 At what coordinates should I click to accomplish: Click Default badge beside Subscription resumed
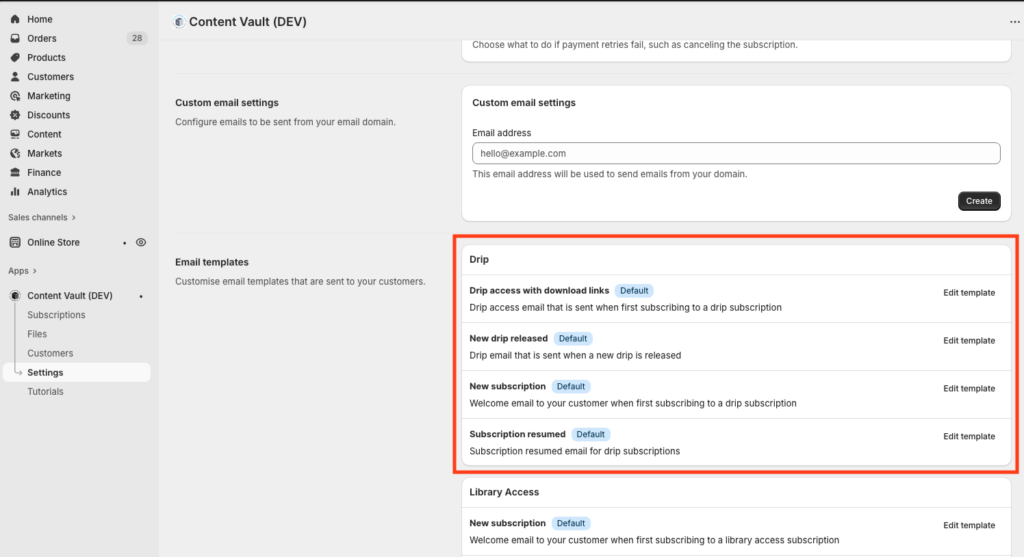pyautogui.click(x=590, y=434)
